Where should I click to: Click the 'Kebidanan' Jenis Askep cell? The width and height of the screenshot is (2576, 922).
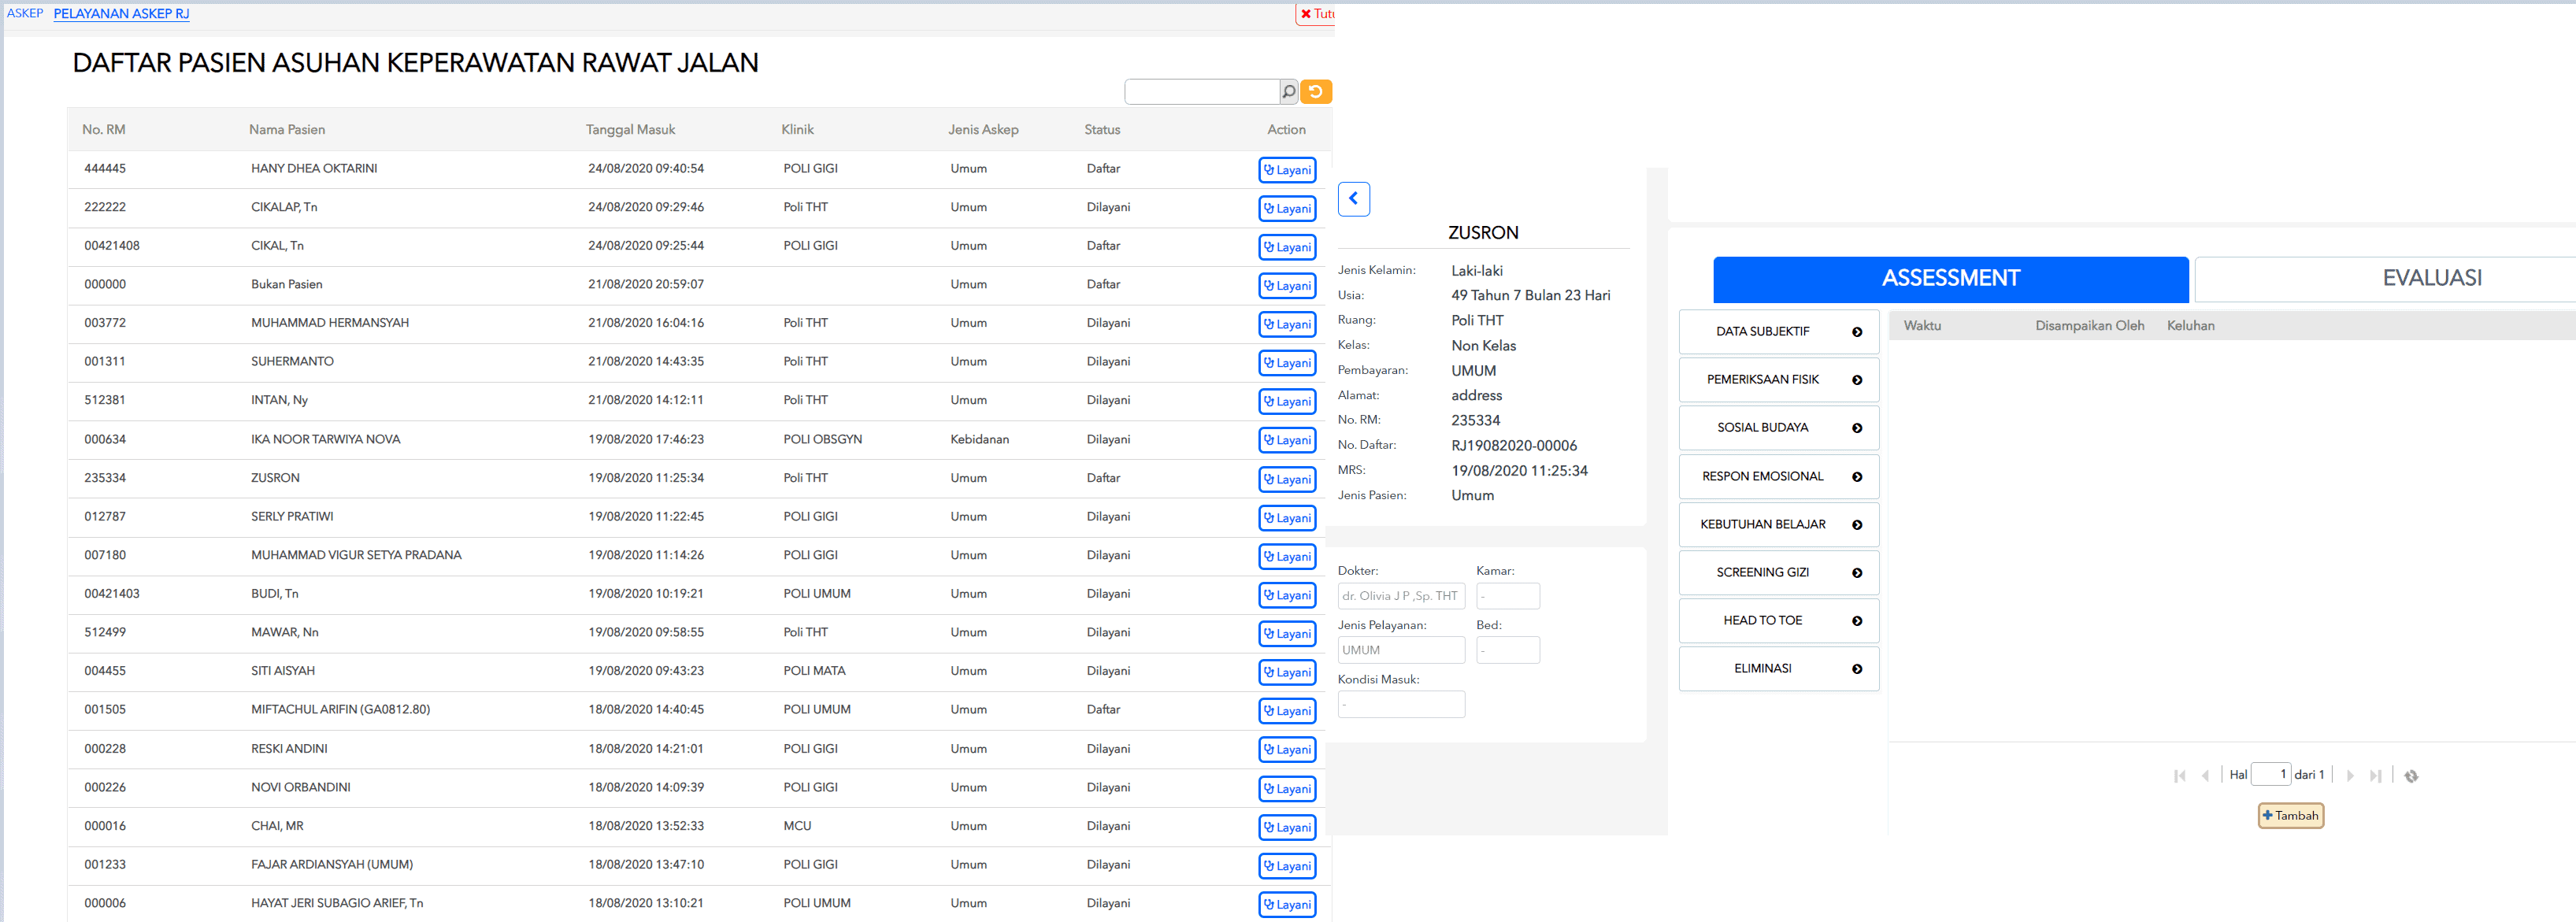tap(979, 440)
